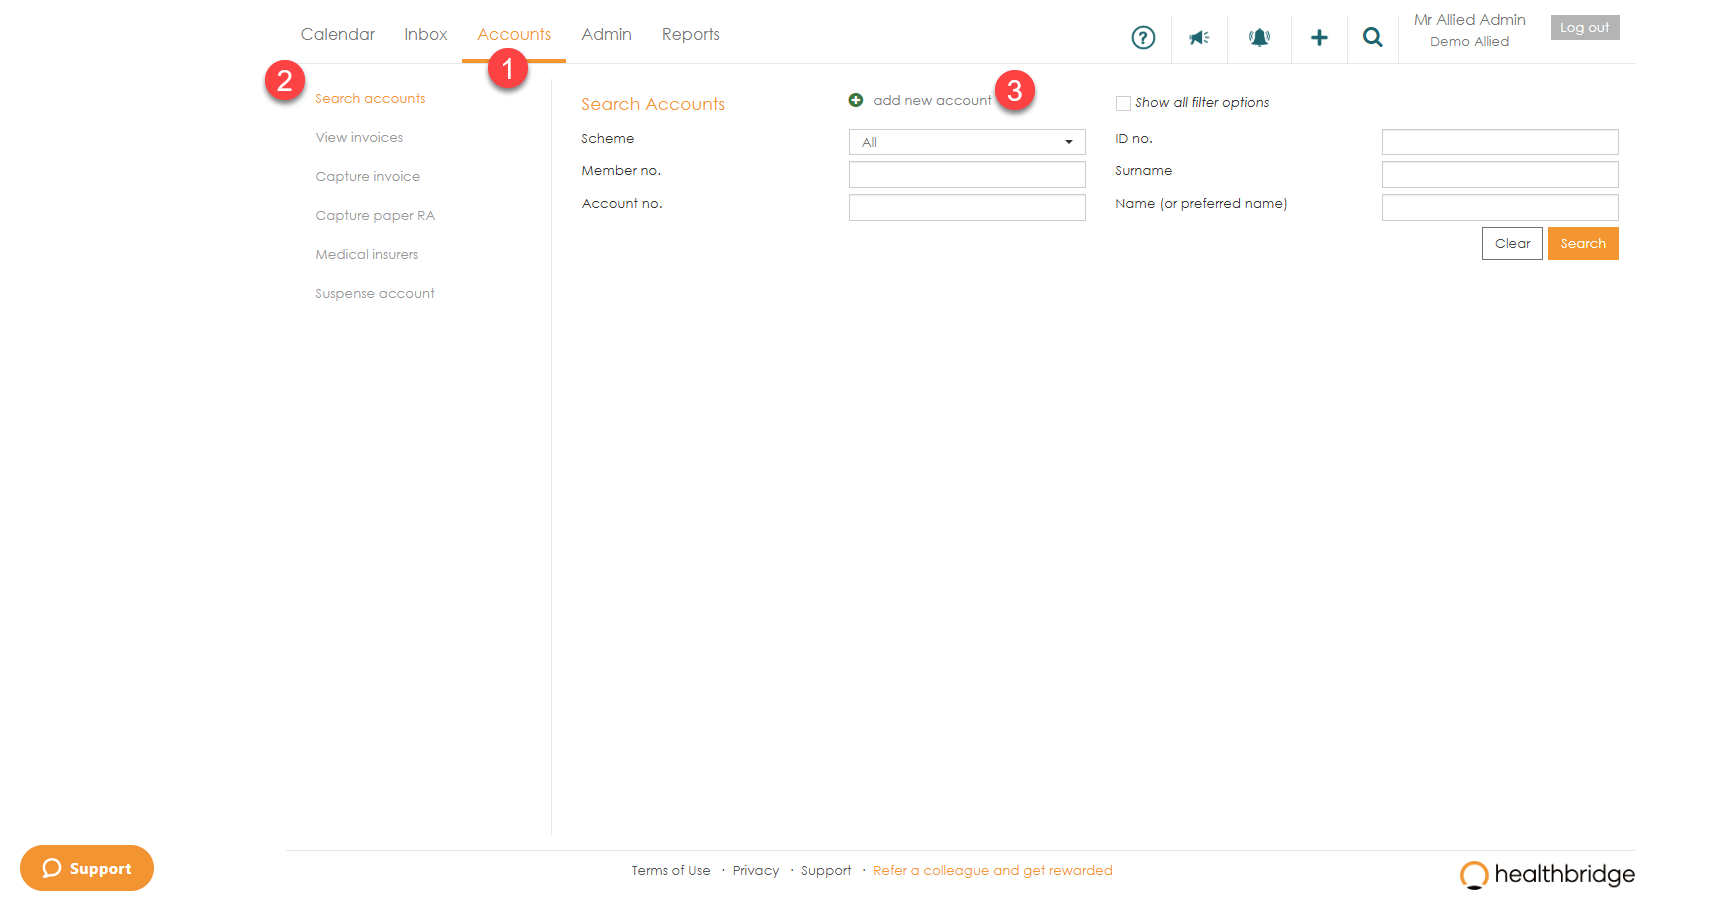
Task: Open the Support chat bubble button
Action: coord(87,868)
